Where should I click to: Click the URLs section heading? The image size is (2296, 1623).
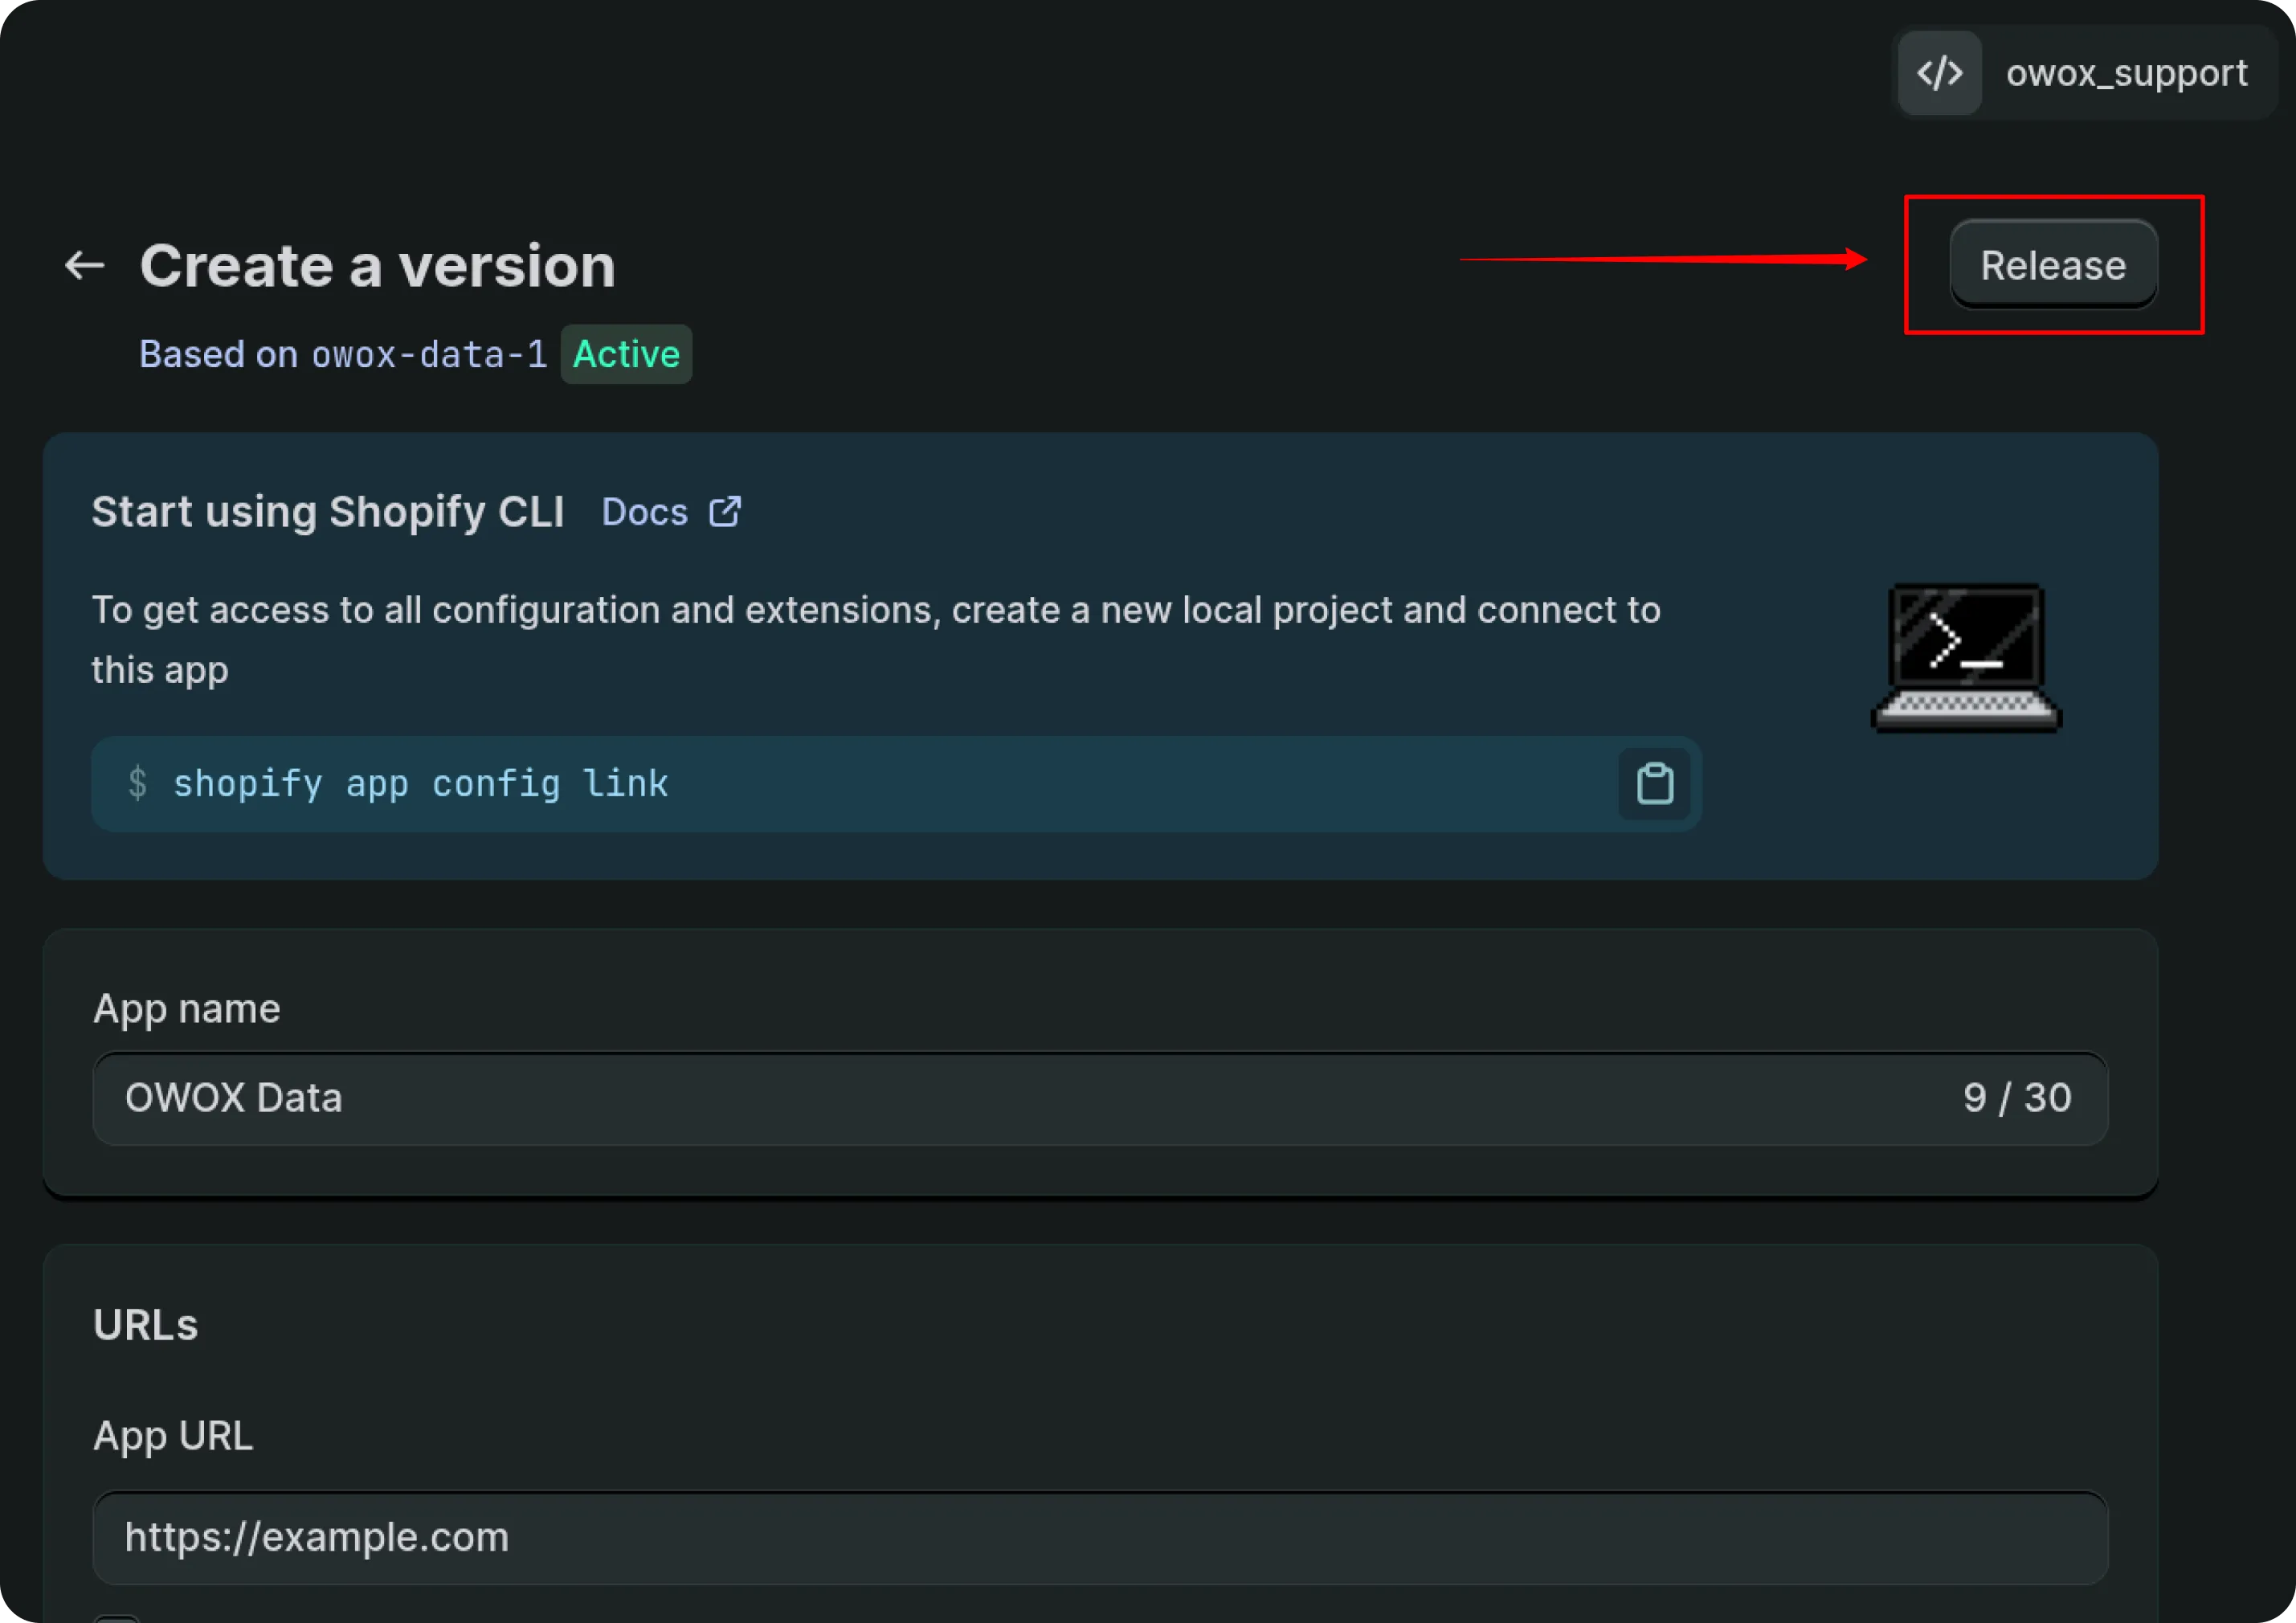click(145, 1323)
